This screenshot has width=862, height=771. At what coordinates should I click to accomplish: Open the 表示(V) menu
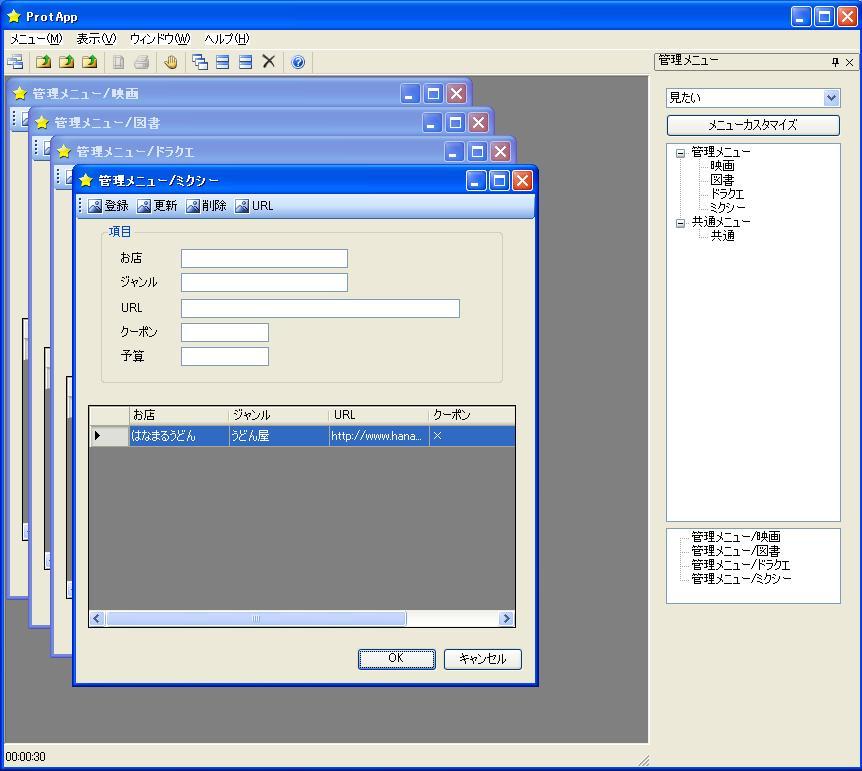(96, 39)
